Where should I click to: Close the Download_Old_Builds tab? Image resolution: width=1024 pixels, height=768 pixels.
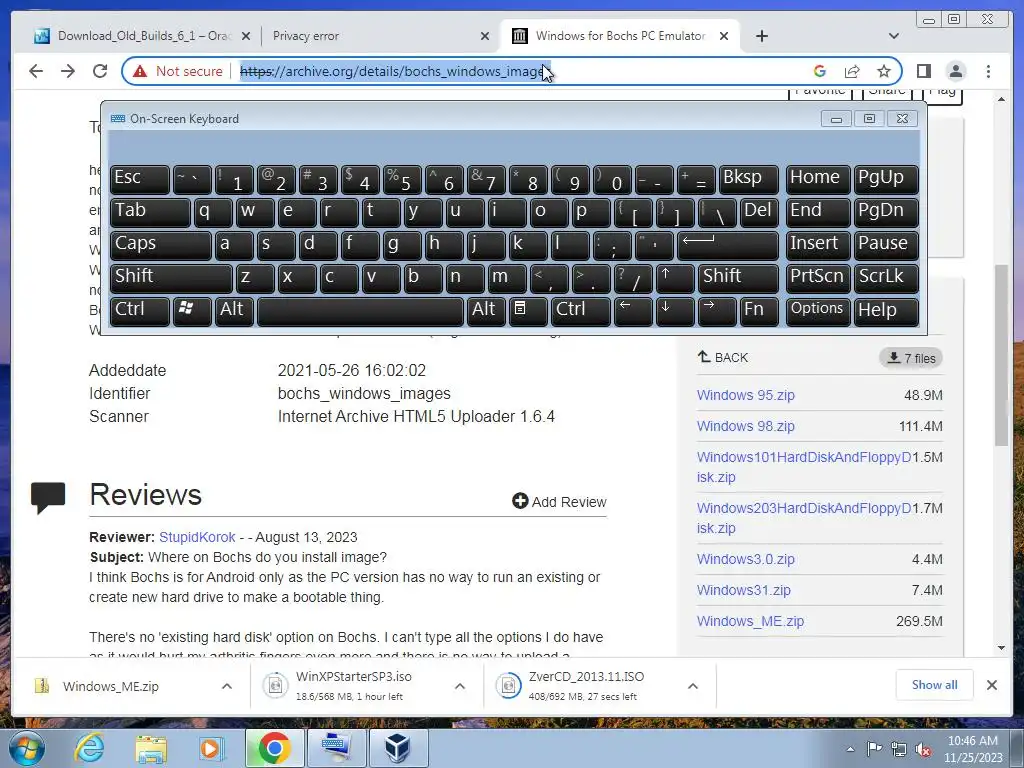point(246,36)
